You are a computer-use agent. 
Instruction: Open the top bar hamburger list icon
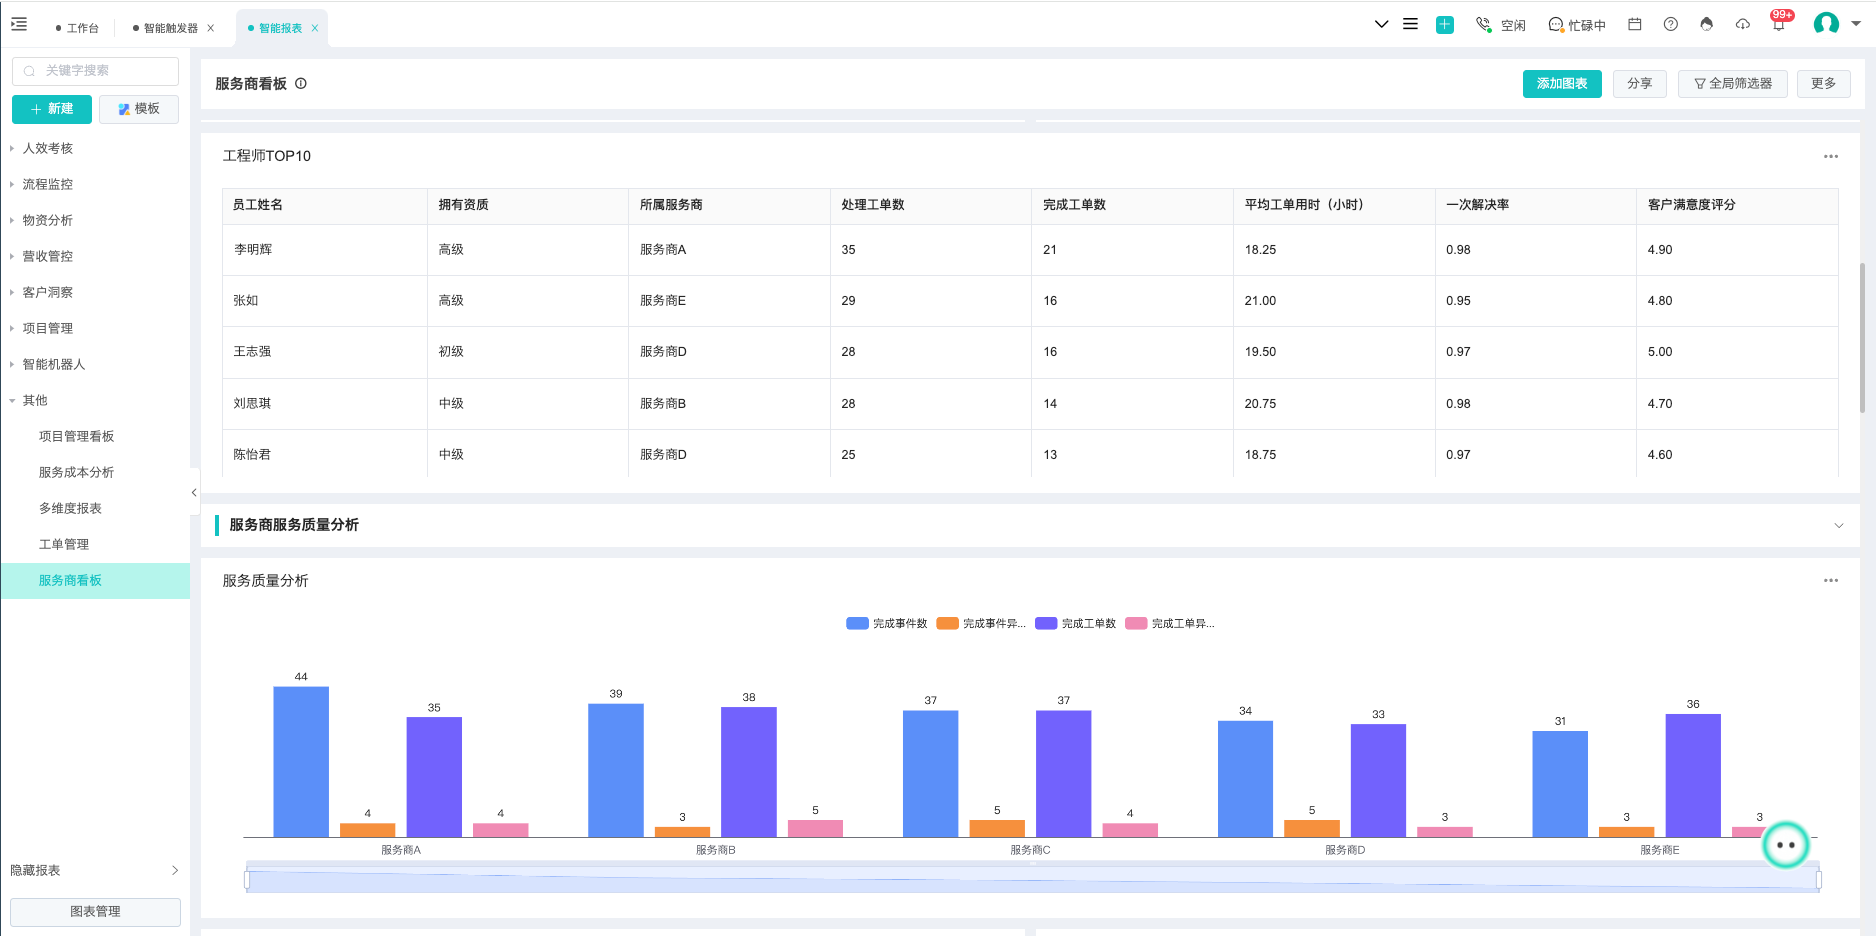coord(1410,24)
